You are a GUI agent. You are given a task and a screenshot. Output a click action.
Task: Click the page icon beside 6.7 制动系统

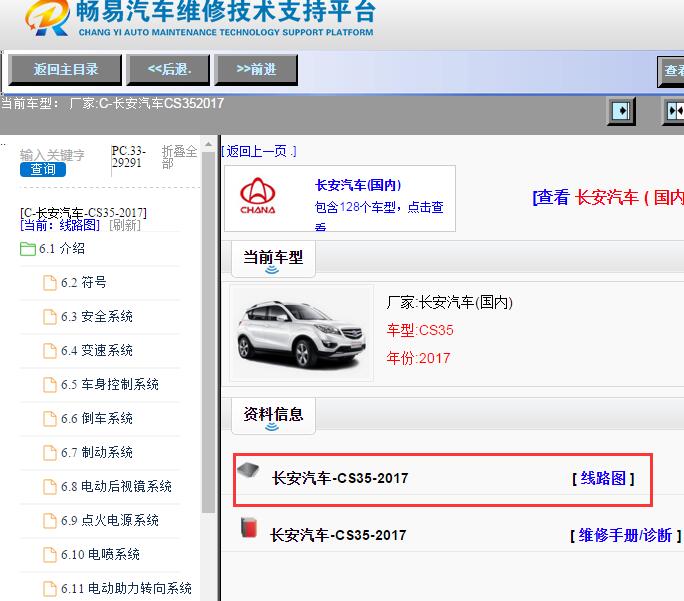(x=50, y=453)
